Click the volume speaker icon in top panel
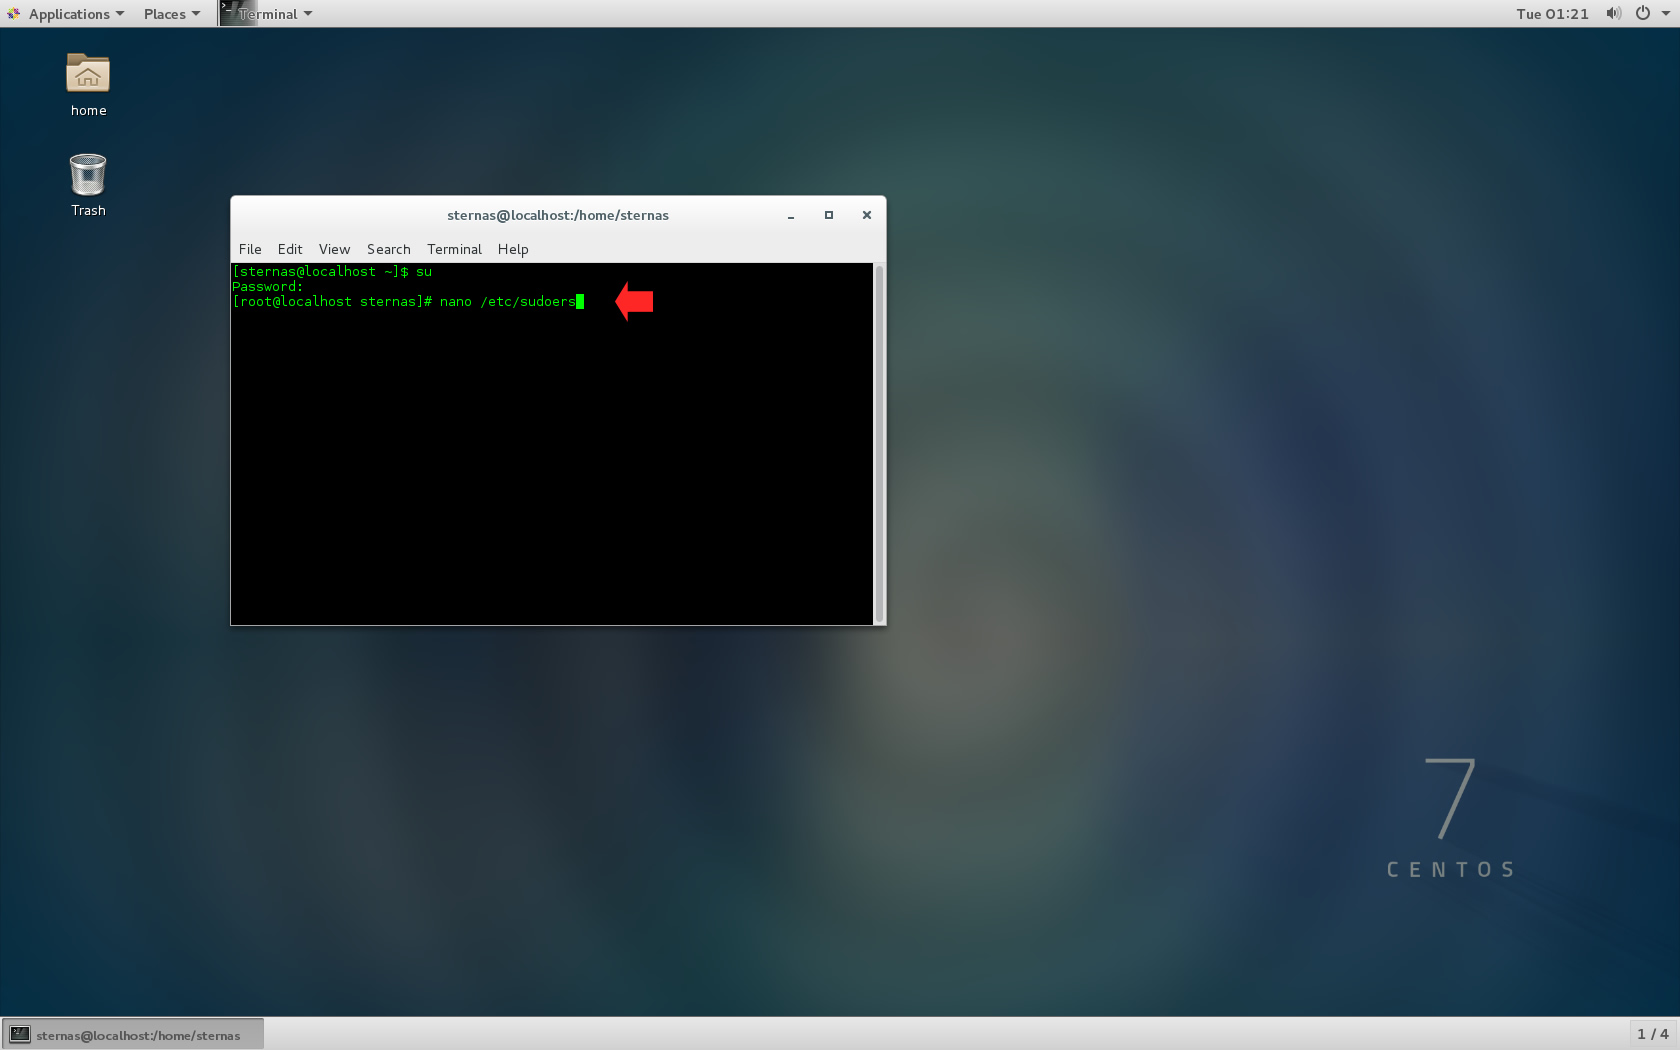Viewport: 1680px width, 1050px height. (1613, 14)
